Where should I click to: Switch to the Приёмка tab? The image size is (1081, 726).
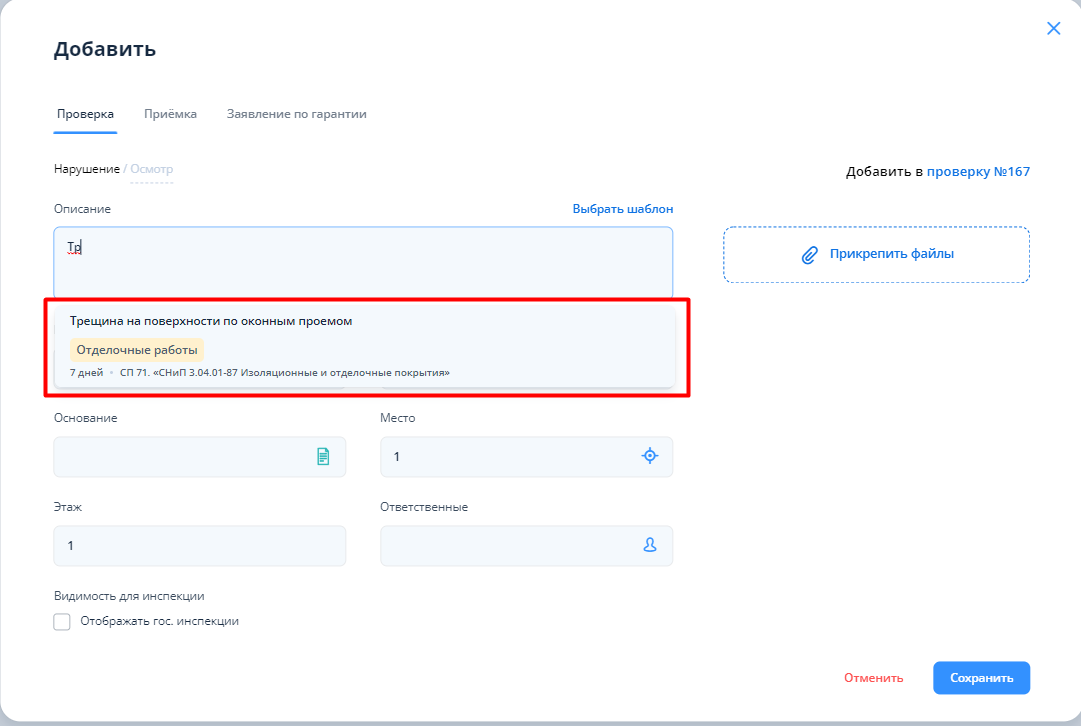(x=170, y=114)
